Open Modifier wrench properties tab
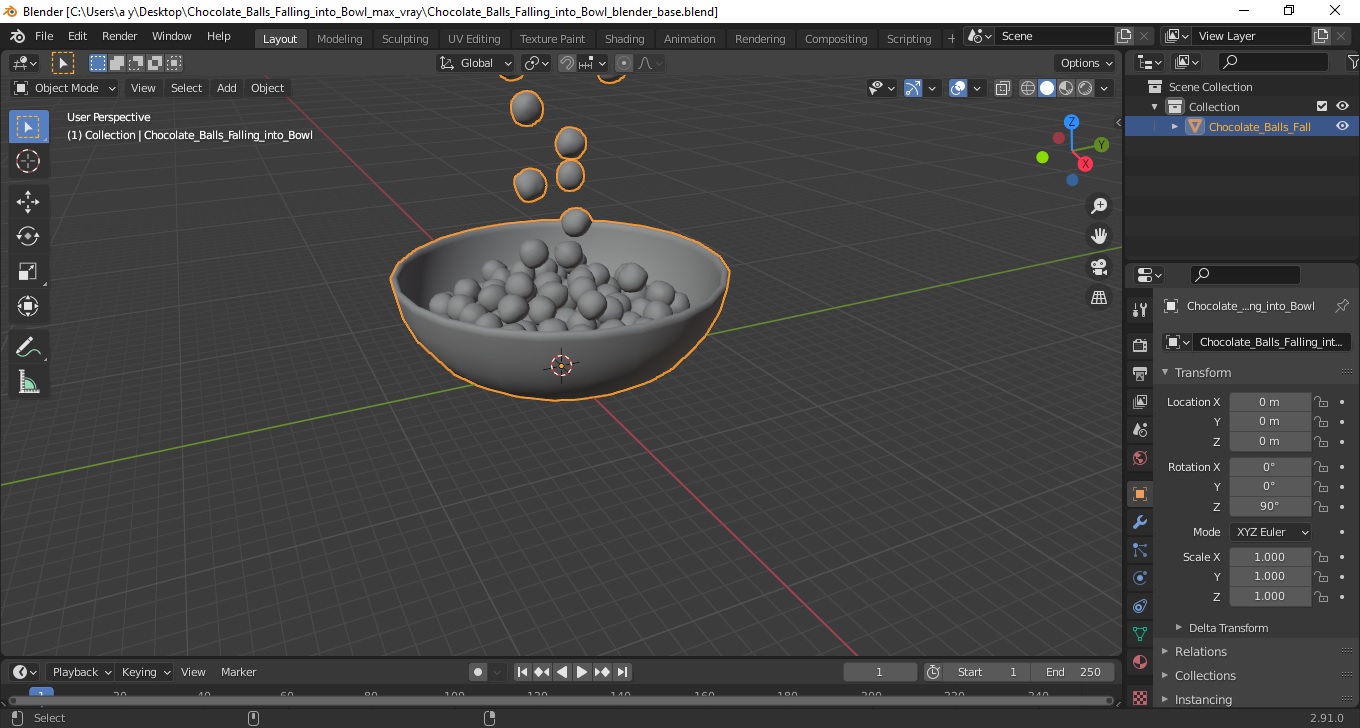The height and width of the screenshot is (728, 1360). pos(1139,522)
